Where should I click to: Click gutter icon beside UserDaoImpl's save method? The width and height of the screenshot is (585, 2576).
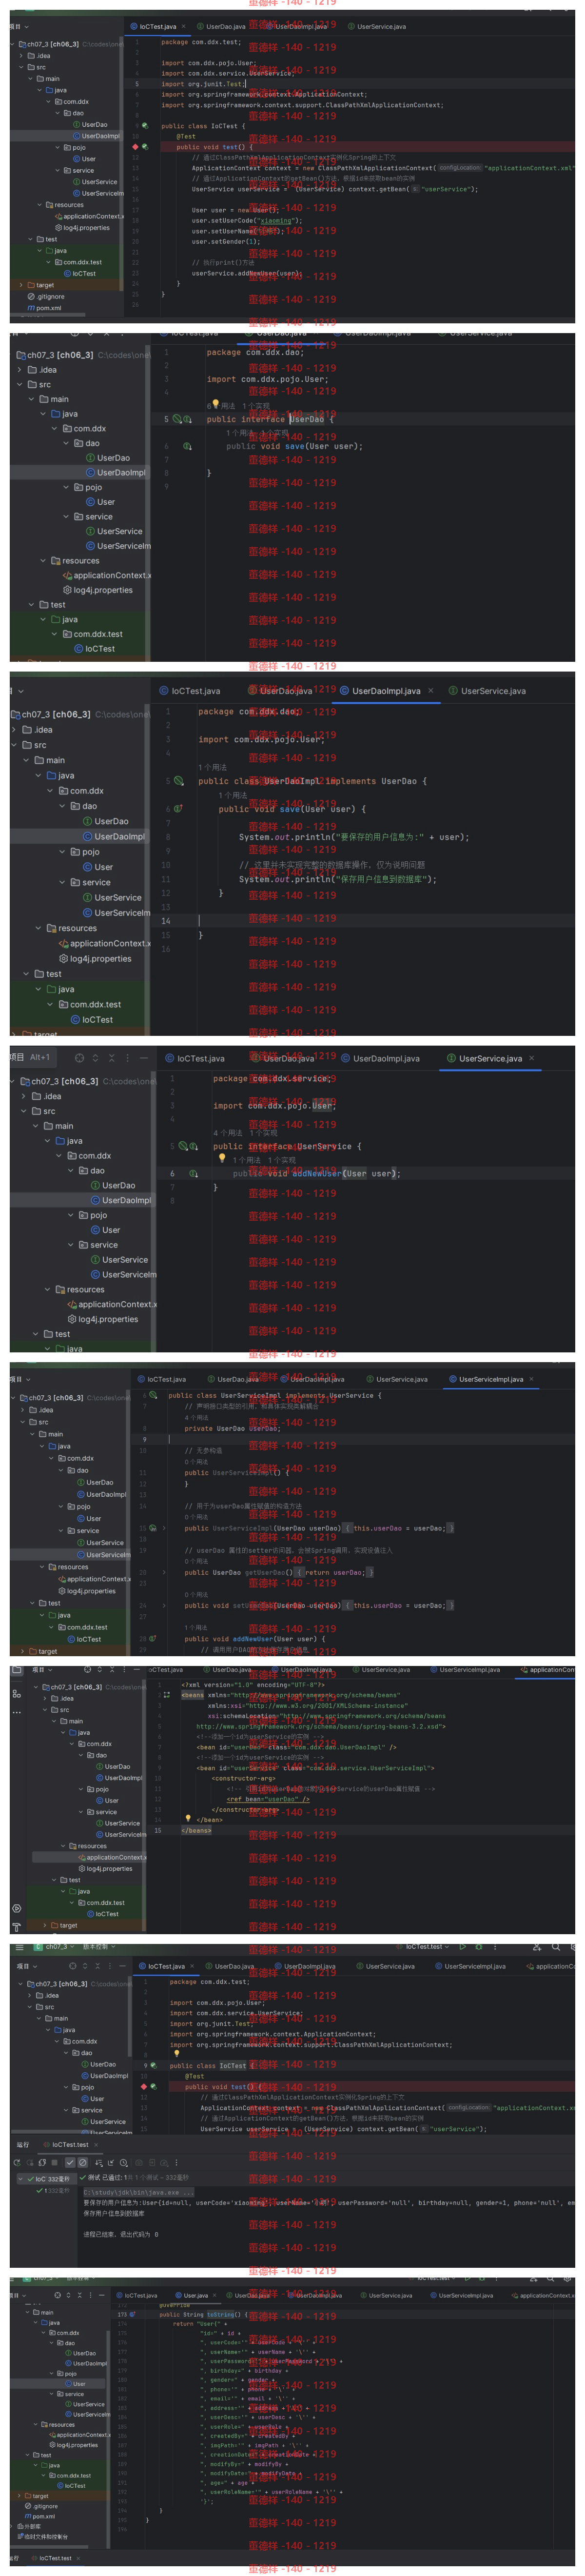pyautogui.click(x=178, y=809)
